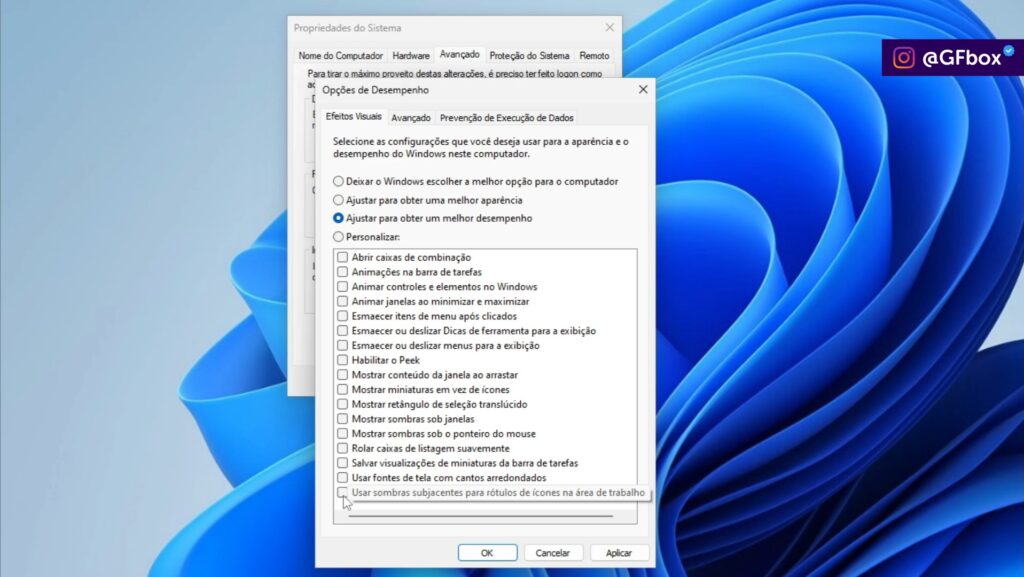Open 'Avançado' tab in Opções de Desempenho
The height and width of the screenshot is (577, 1024).
[411, 117]
